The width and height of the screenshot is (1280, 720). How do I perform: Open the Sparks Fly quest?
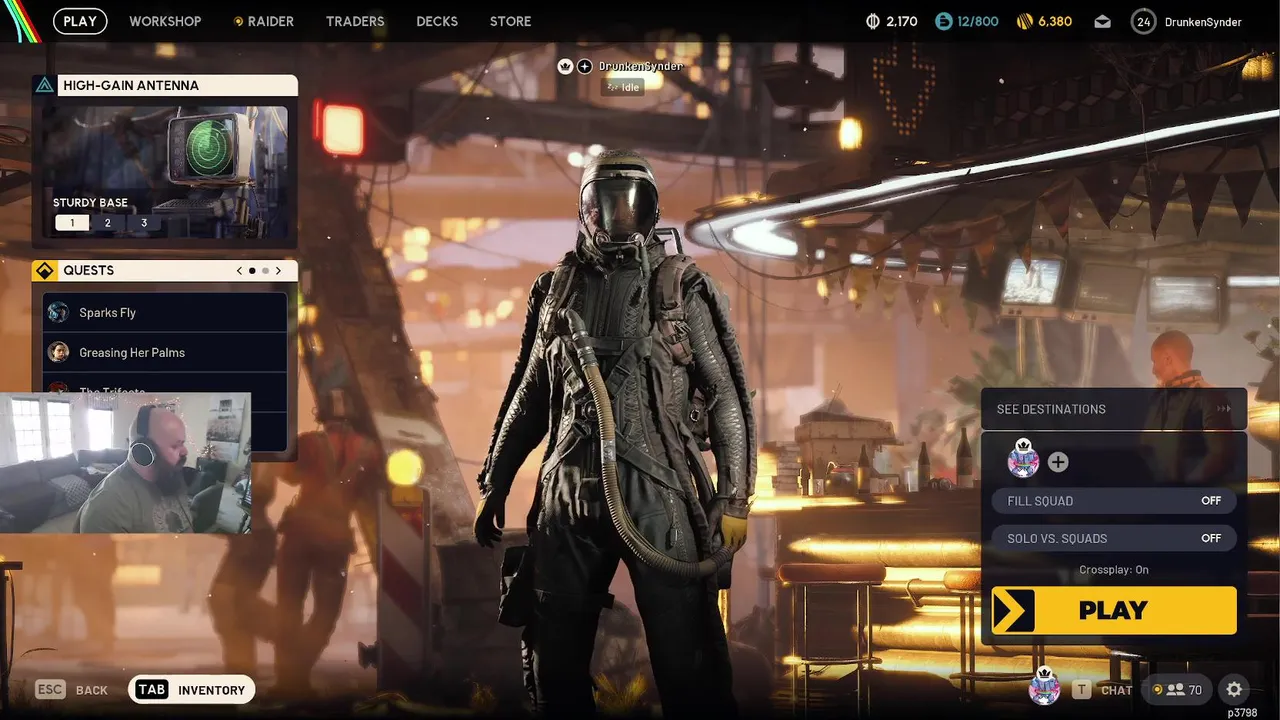(x=165, y=312)
